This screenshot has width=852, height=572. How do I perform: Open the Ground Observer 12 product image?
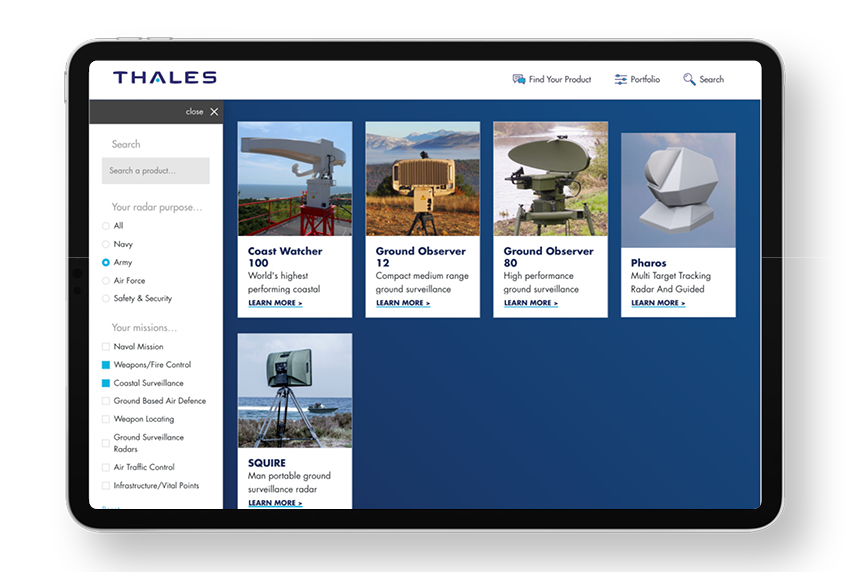point(423,179)
